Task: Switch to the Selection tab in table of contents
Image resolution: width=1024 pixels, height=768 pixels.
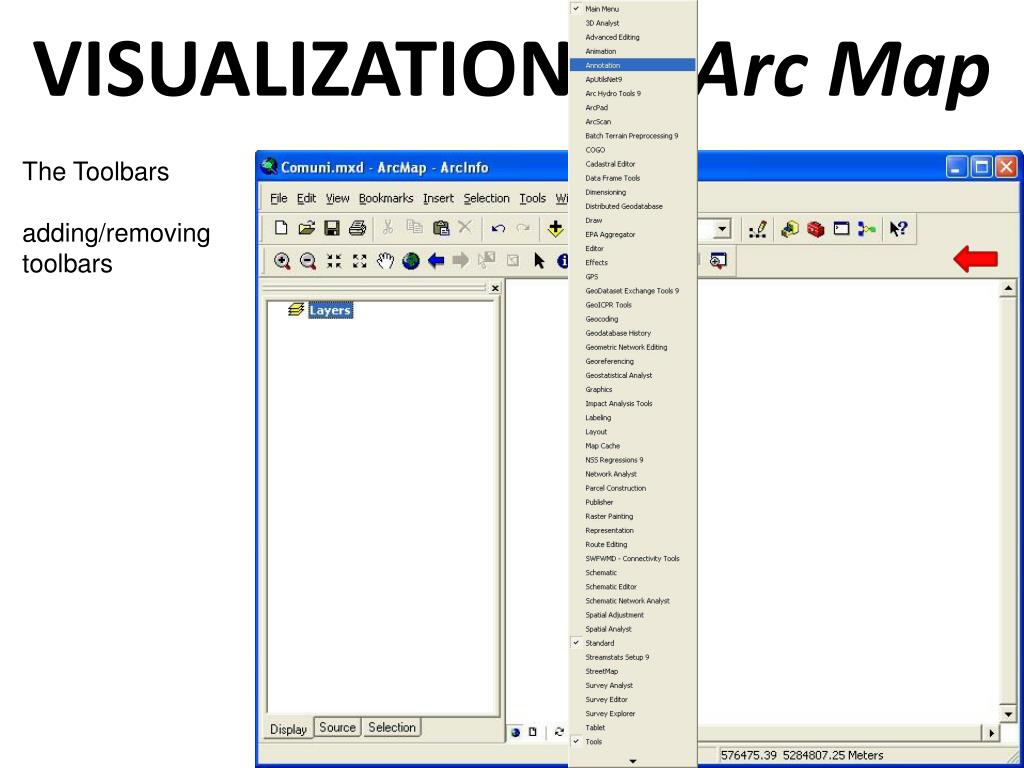Action: [x=392, y=728]
